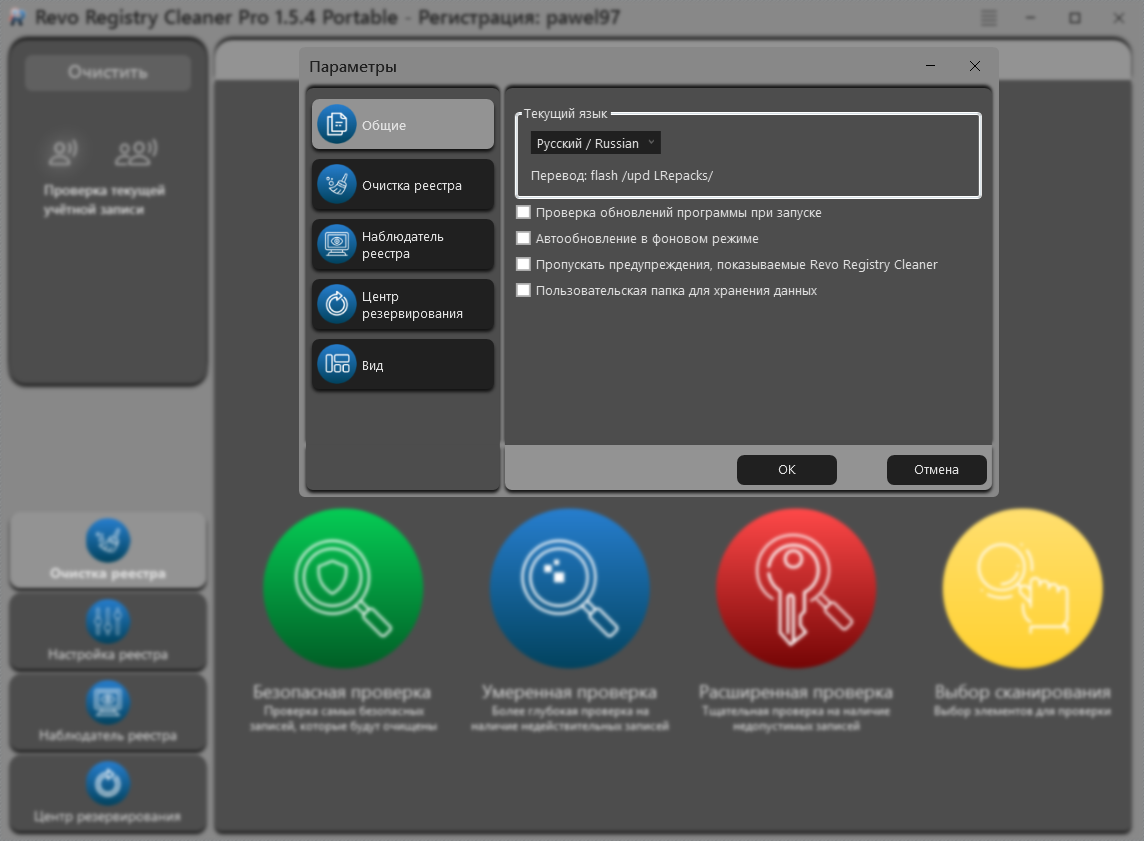Open Центр резервирования in the main sidebar
This screenshot has height=841, width=1144.
108,793
